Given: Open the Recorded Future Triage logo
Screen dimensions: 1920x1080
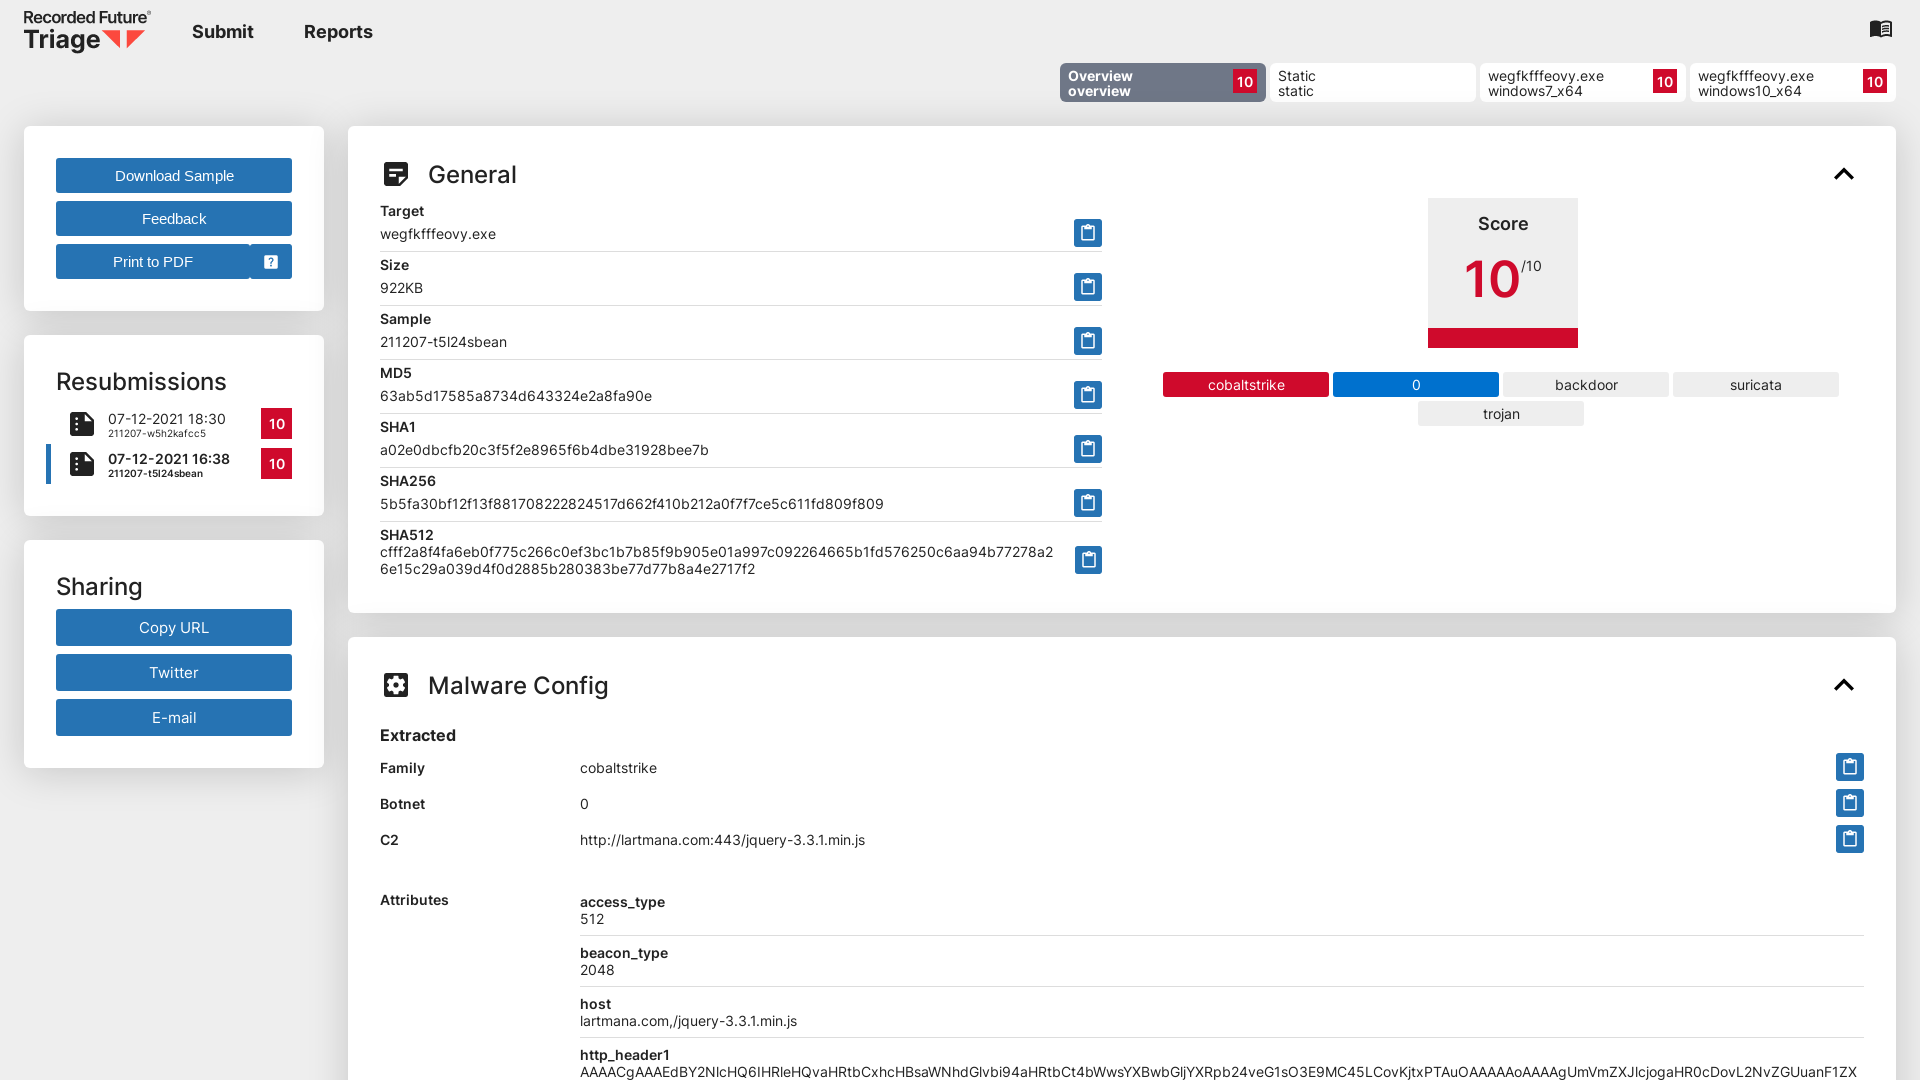Looking at the screenshot, I should click(87, 31).
